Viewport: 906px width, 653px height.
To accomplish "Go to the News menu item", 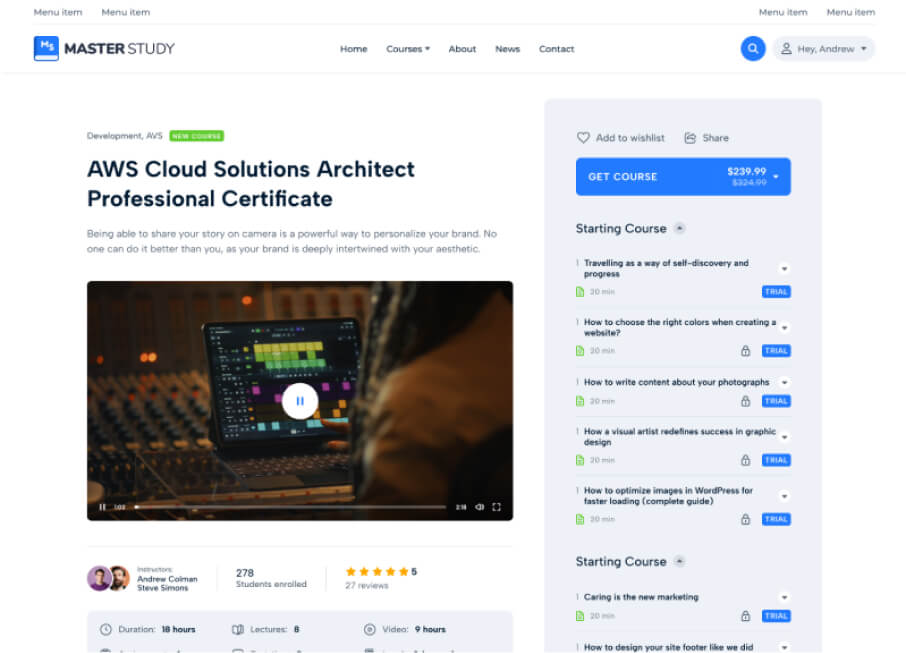I will [507, 49].
